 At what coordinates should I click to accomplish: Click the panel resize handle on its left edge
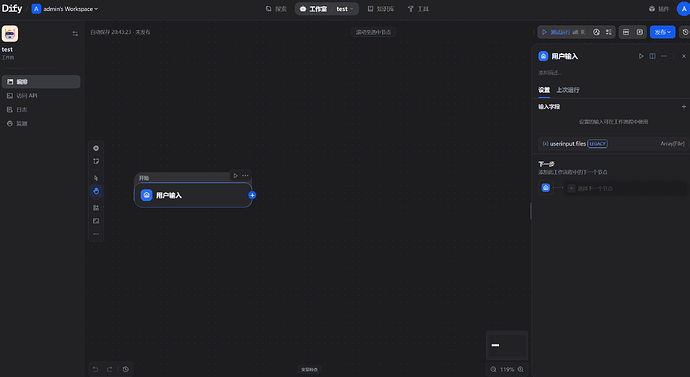[x=531, y=211]
